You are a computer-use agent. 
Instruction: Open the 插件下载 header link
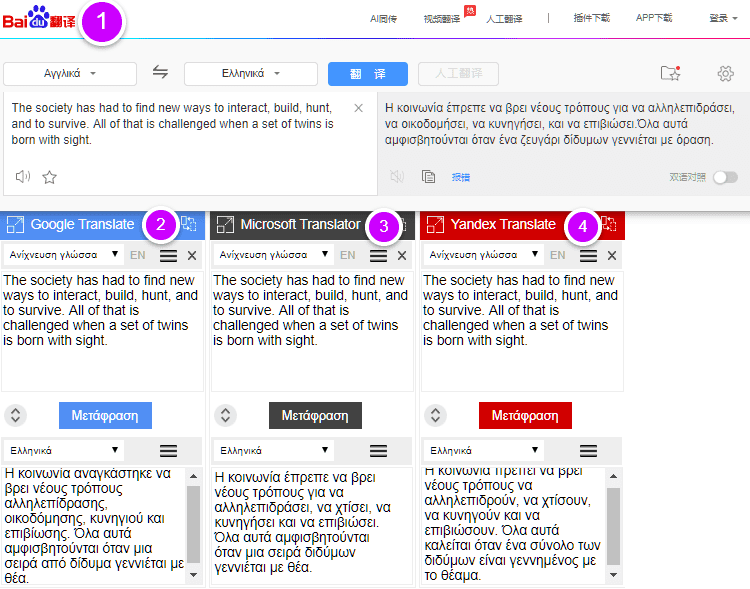coord(592,18)
